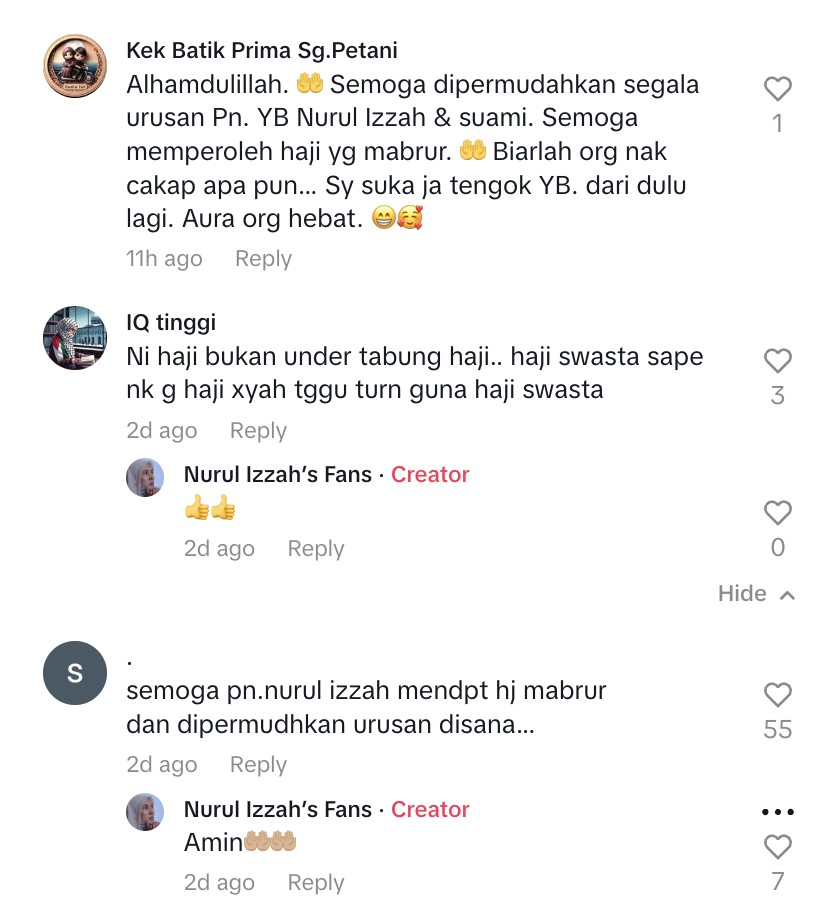The image size is (838, 912).
Task: Like Kek Batik Prima Sg.Petani's comment
Action: [778, 89]
